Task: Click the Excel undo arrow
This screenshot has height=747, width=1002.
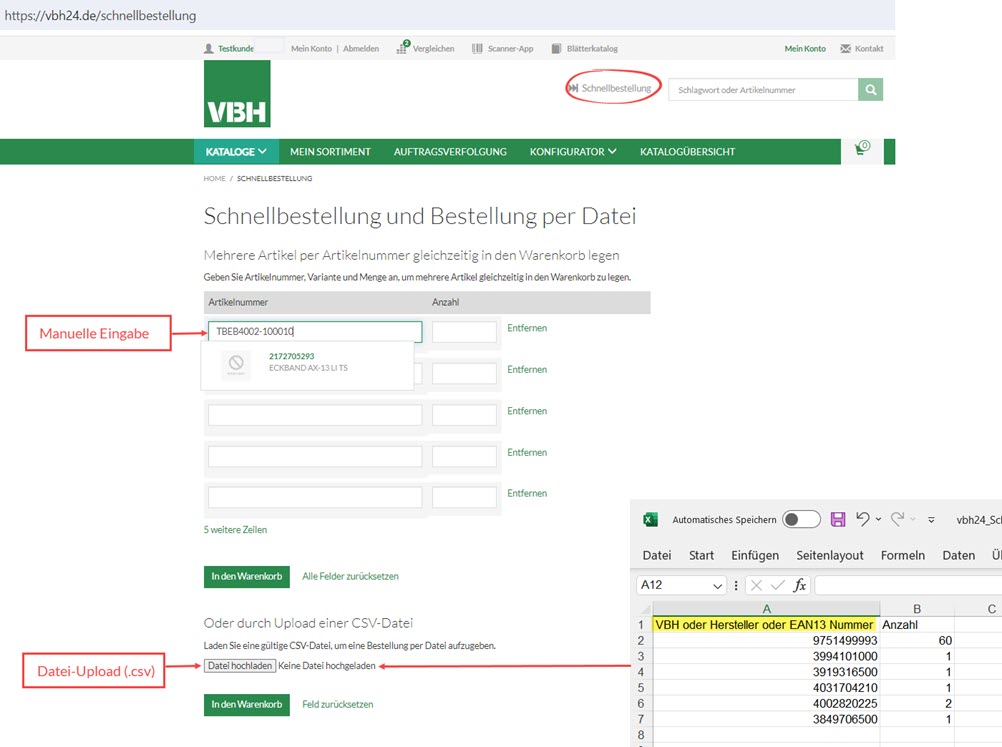Action: 863,519
